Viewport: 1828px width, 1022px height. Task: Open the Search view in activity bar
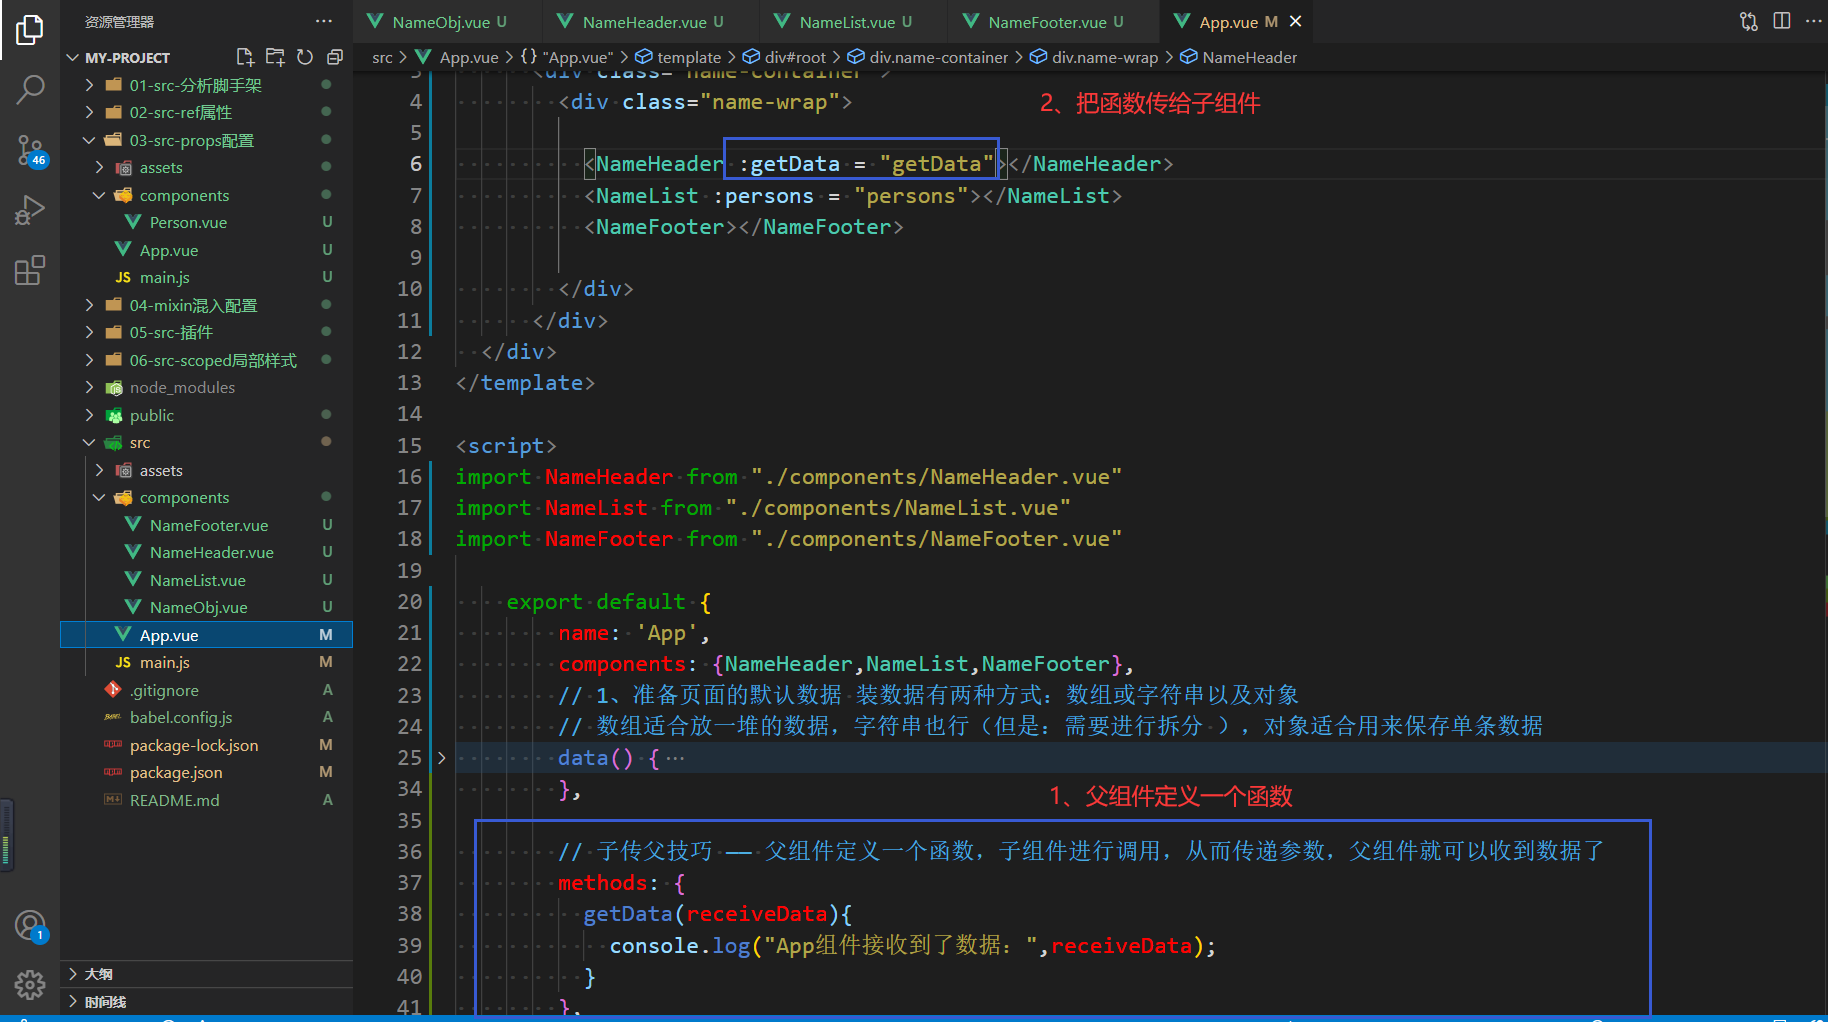pos(30,90)
